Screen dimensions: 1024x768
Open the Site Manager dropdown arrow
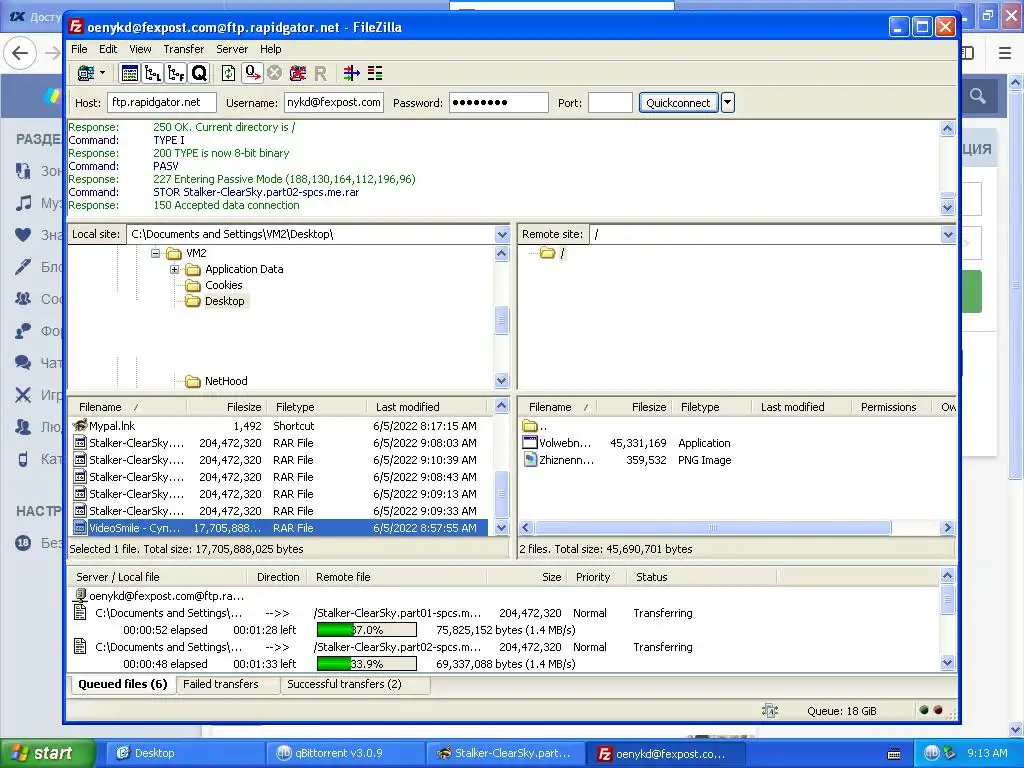(x=103, y=73)
